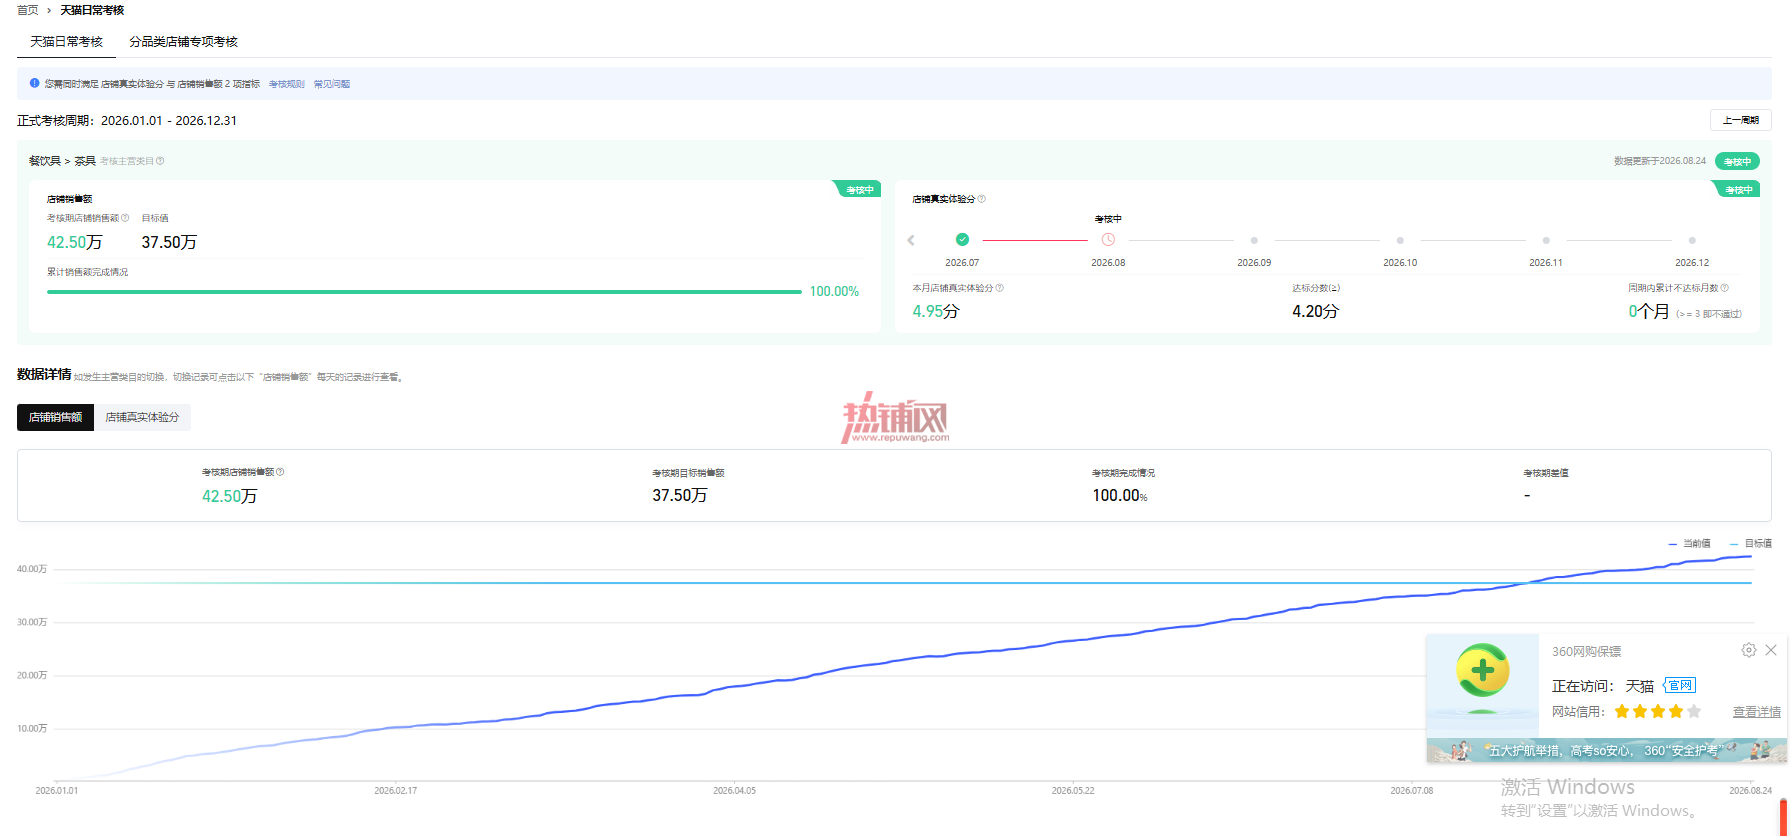The image size is (1790, 836).
Task: Click help icon beside 考核期店铺销售额 in top card
Action: pos(125,218)
